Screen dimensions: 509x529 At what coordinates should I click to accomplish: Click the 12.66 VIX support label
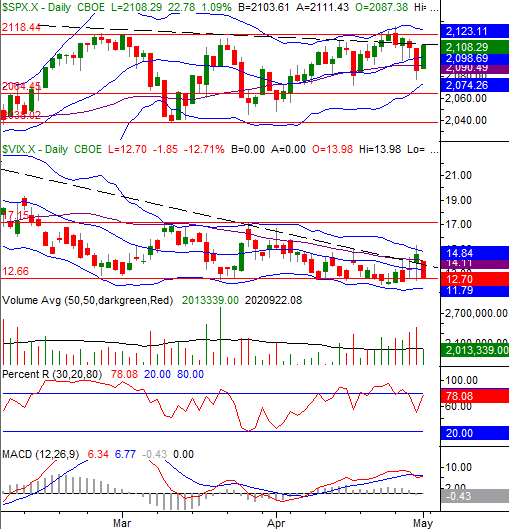[16, 271]
